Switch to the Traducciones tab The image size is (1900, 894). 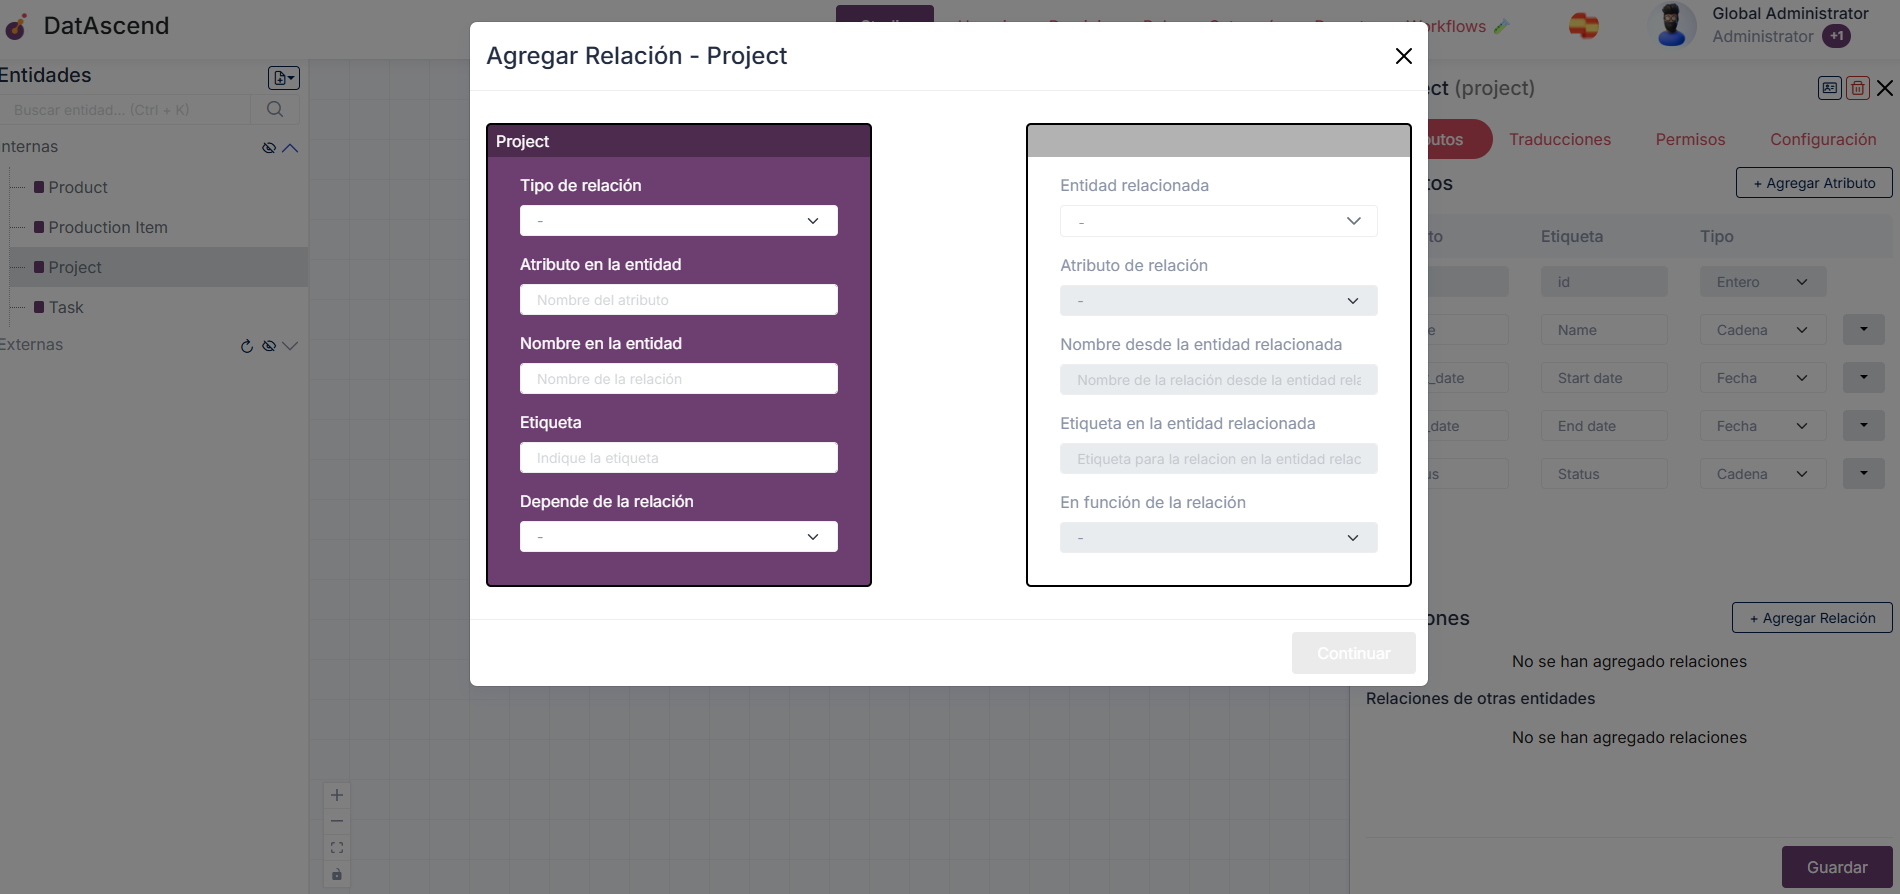[1560, 139]
